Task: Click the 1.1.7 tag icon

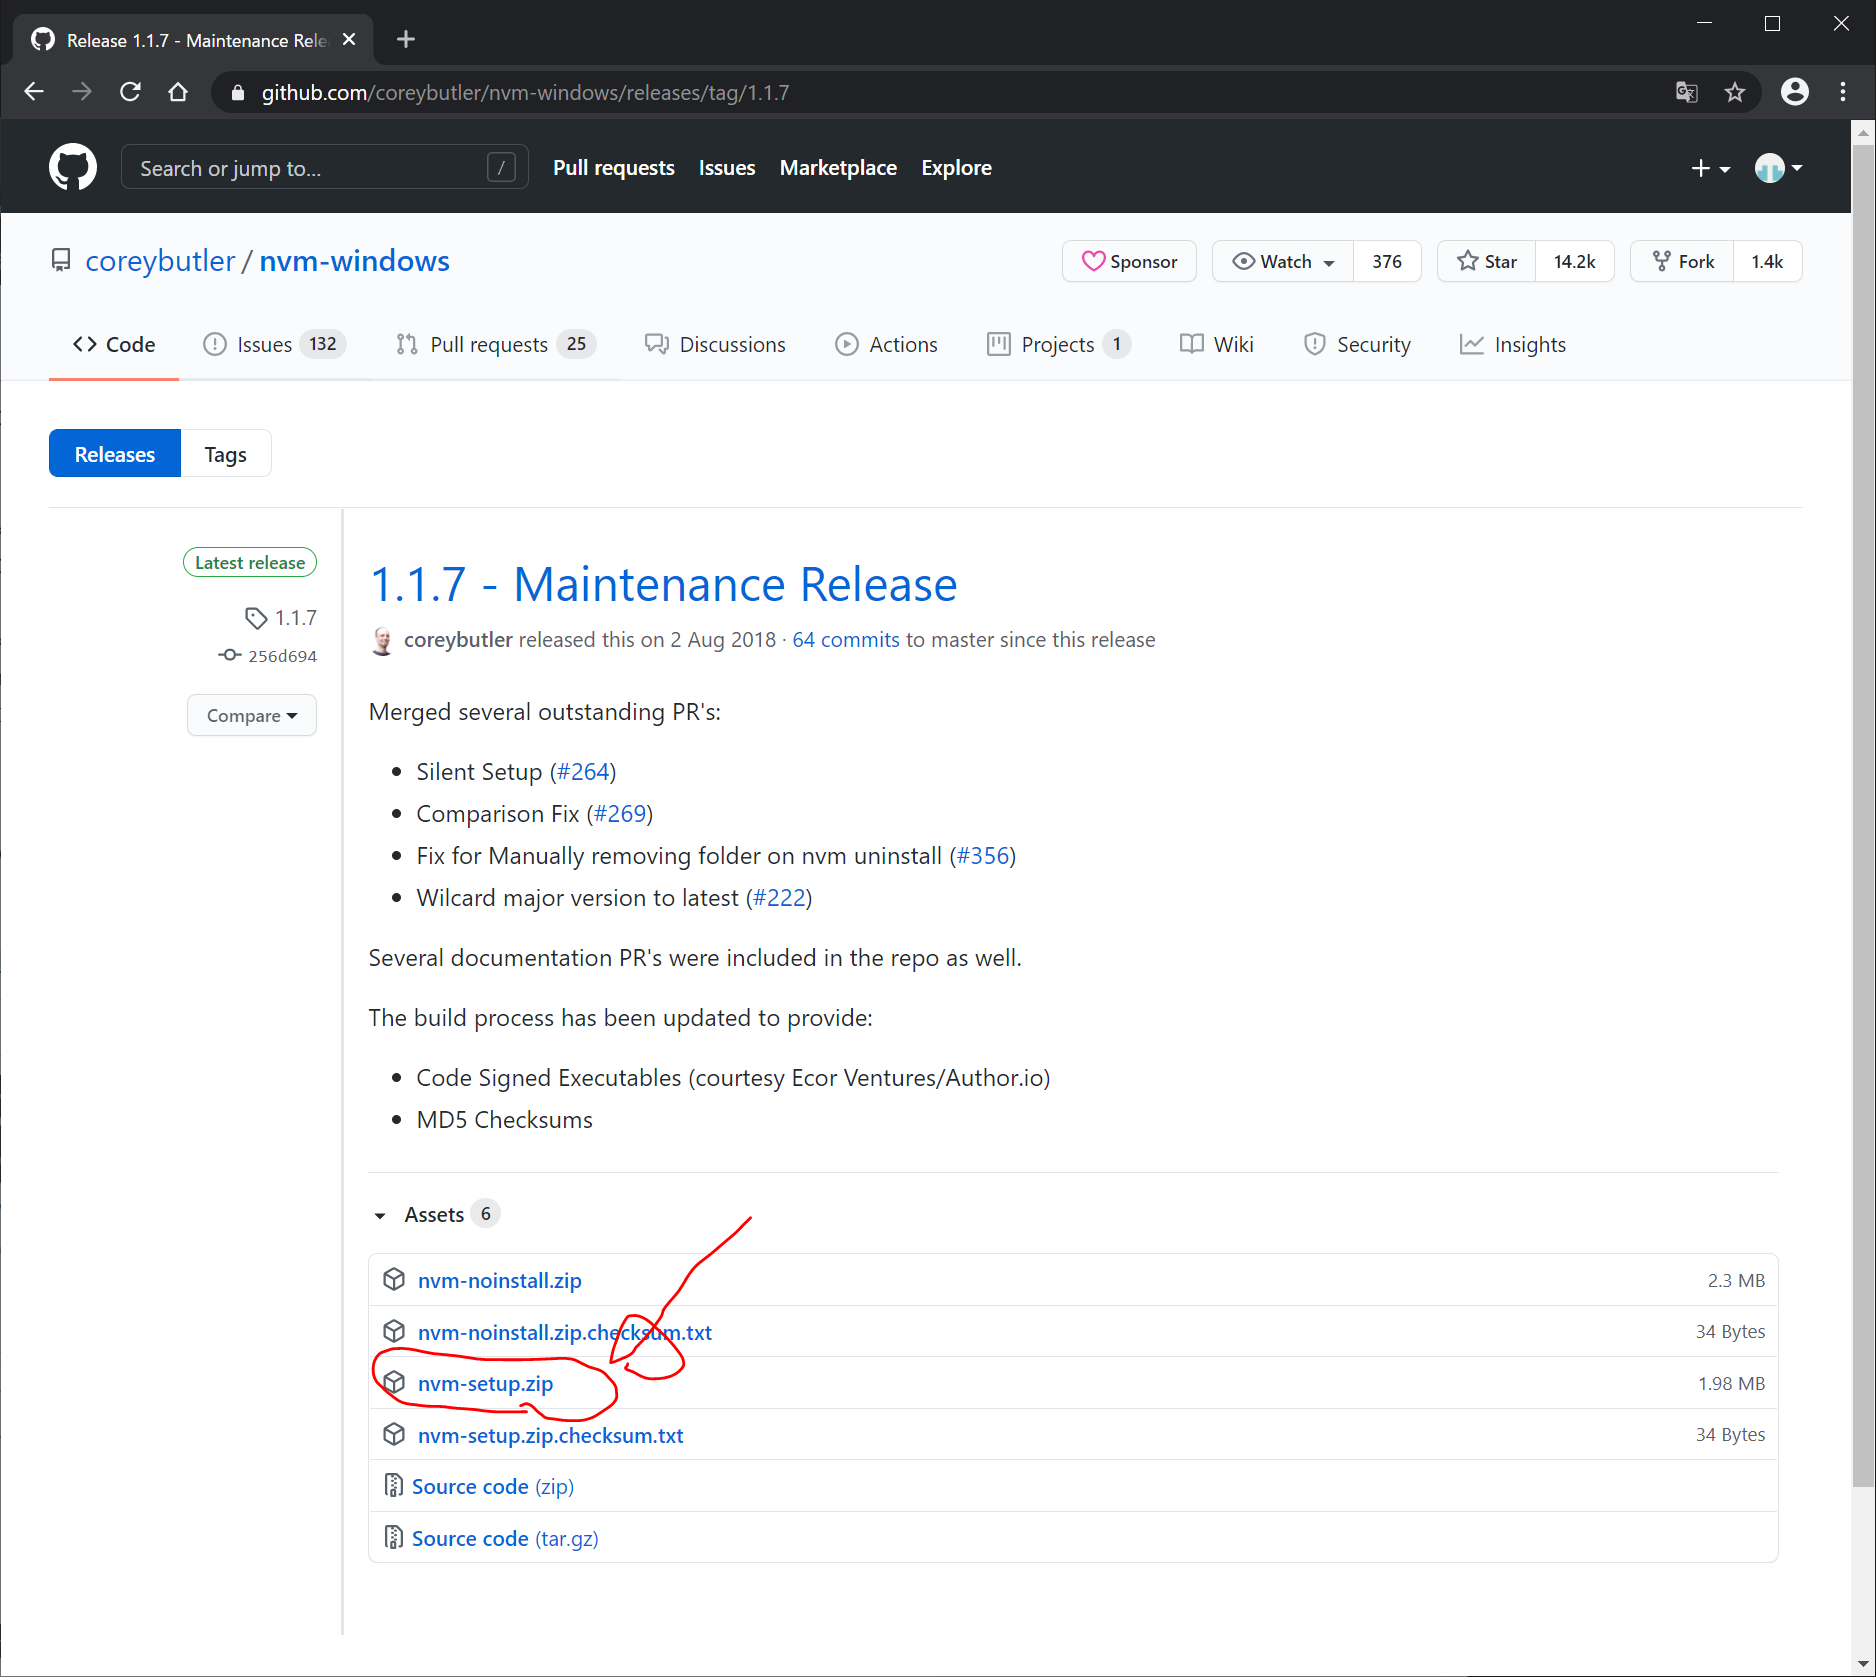Action: pyautogui.click(x=256, y=618)
